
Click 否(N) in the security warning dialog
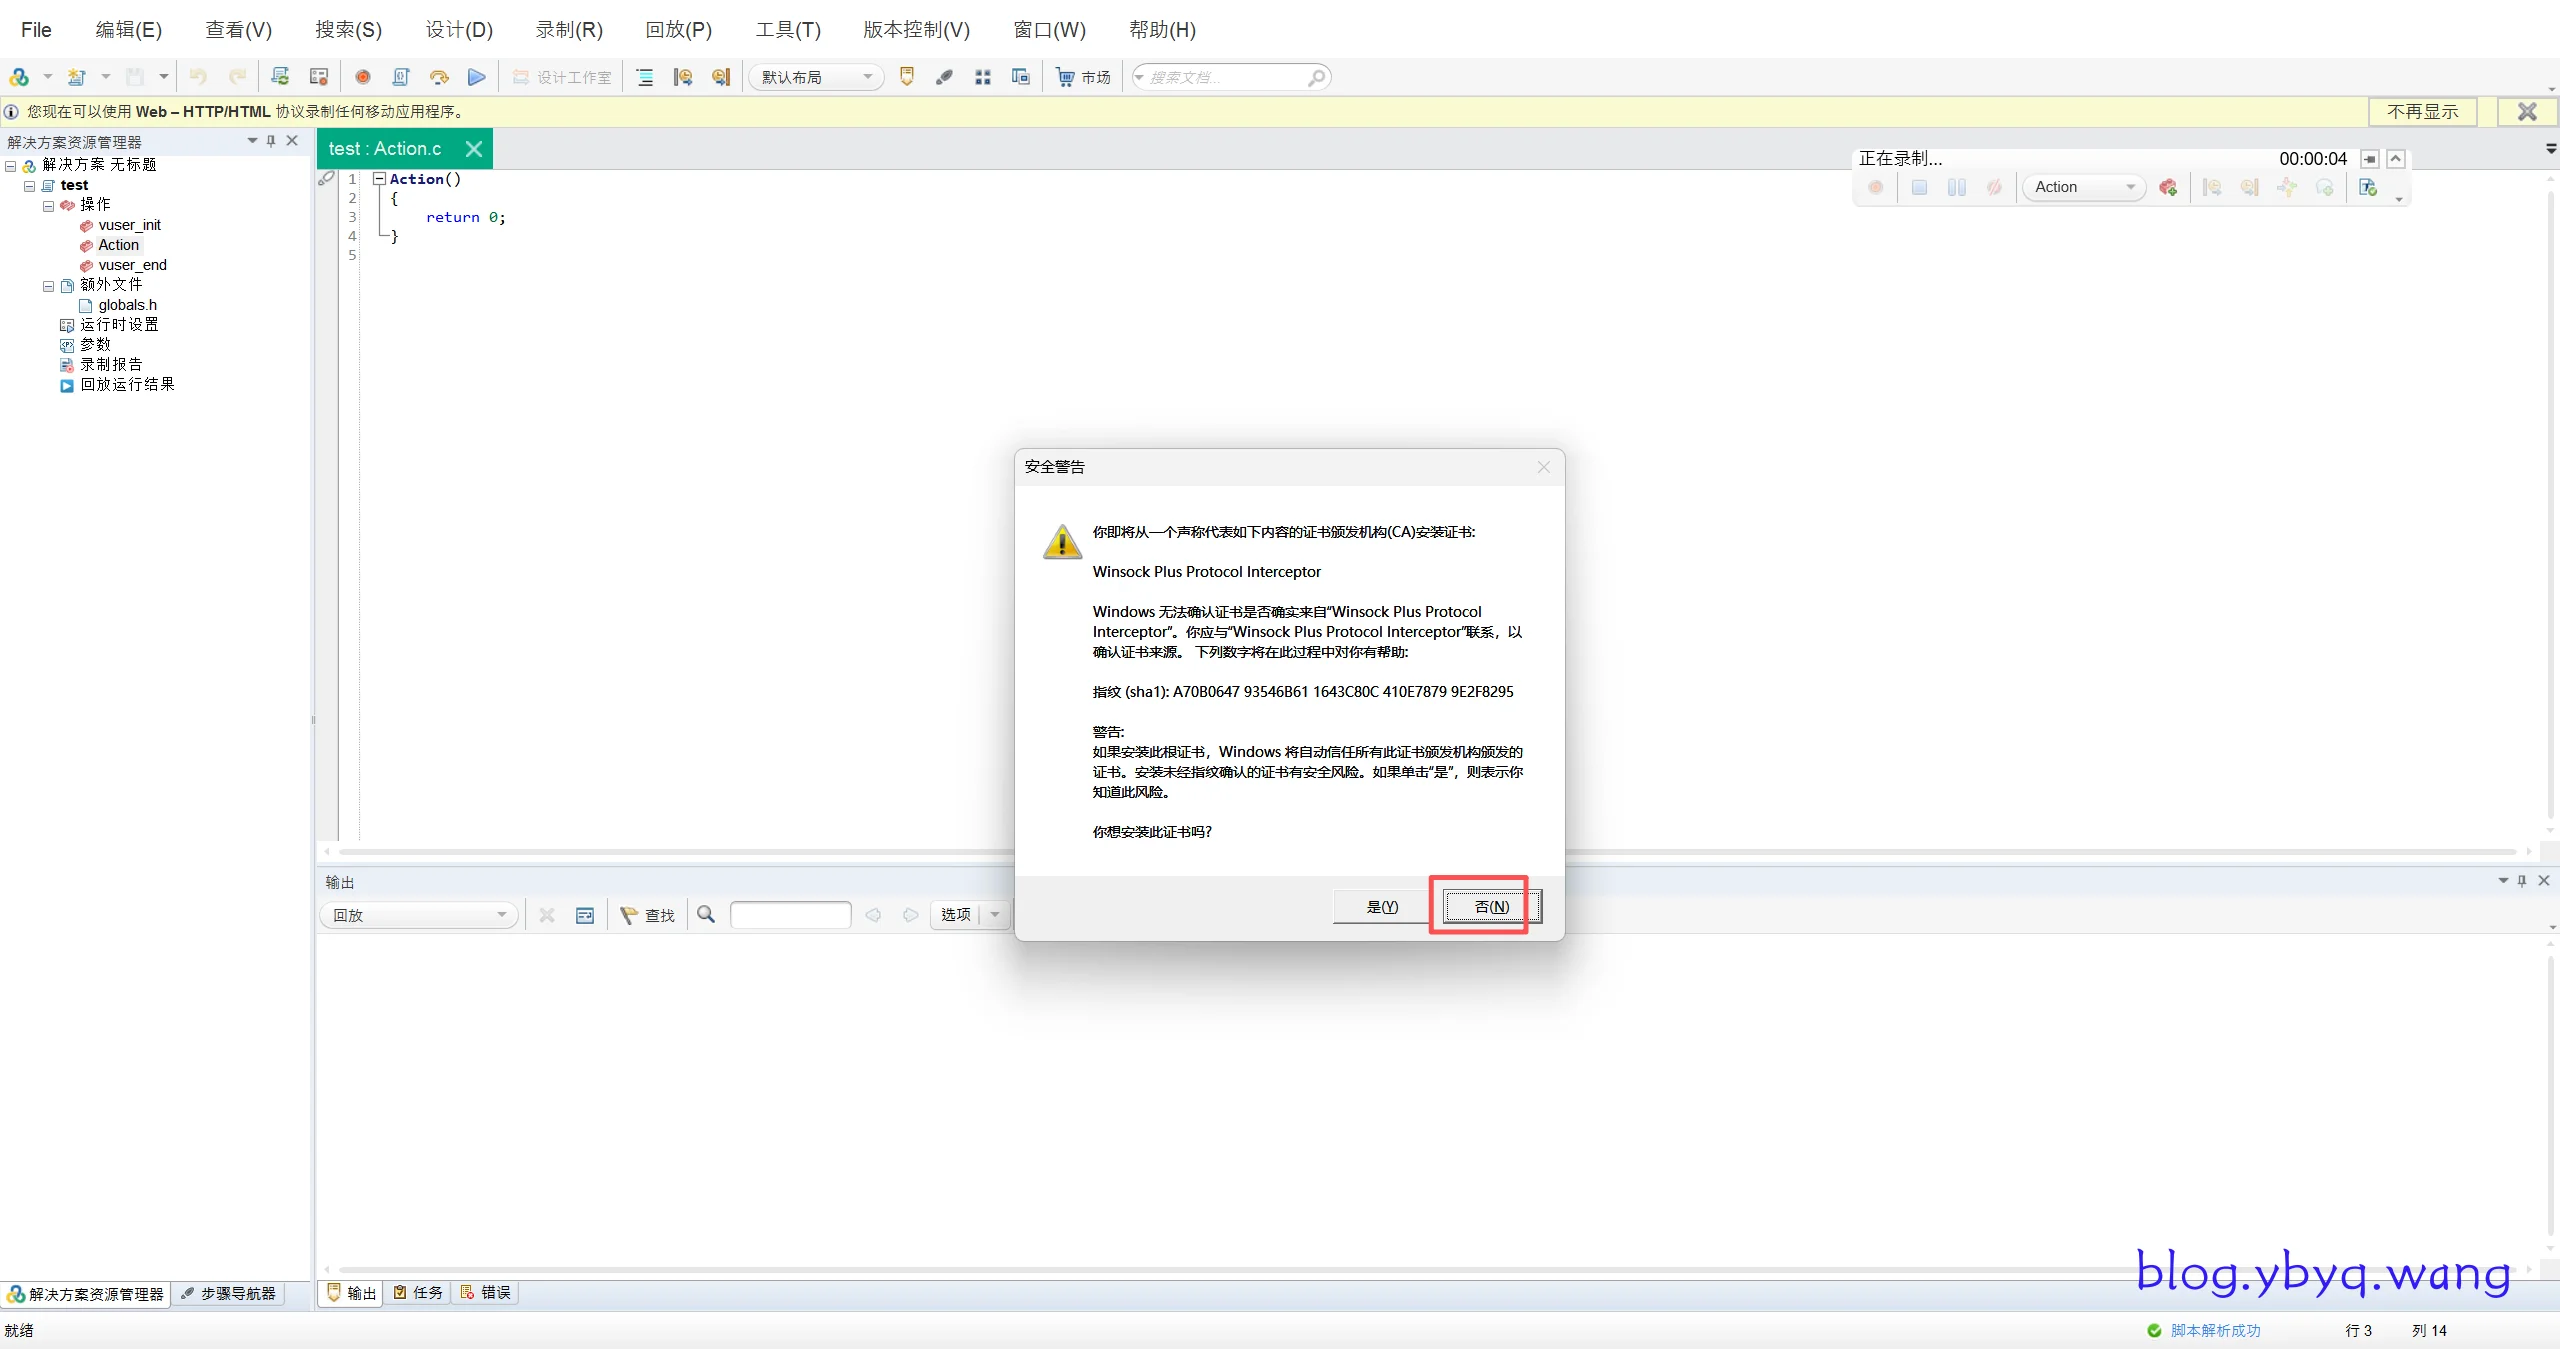click(x=1491, y=906)
